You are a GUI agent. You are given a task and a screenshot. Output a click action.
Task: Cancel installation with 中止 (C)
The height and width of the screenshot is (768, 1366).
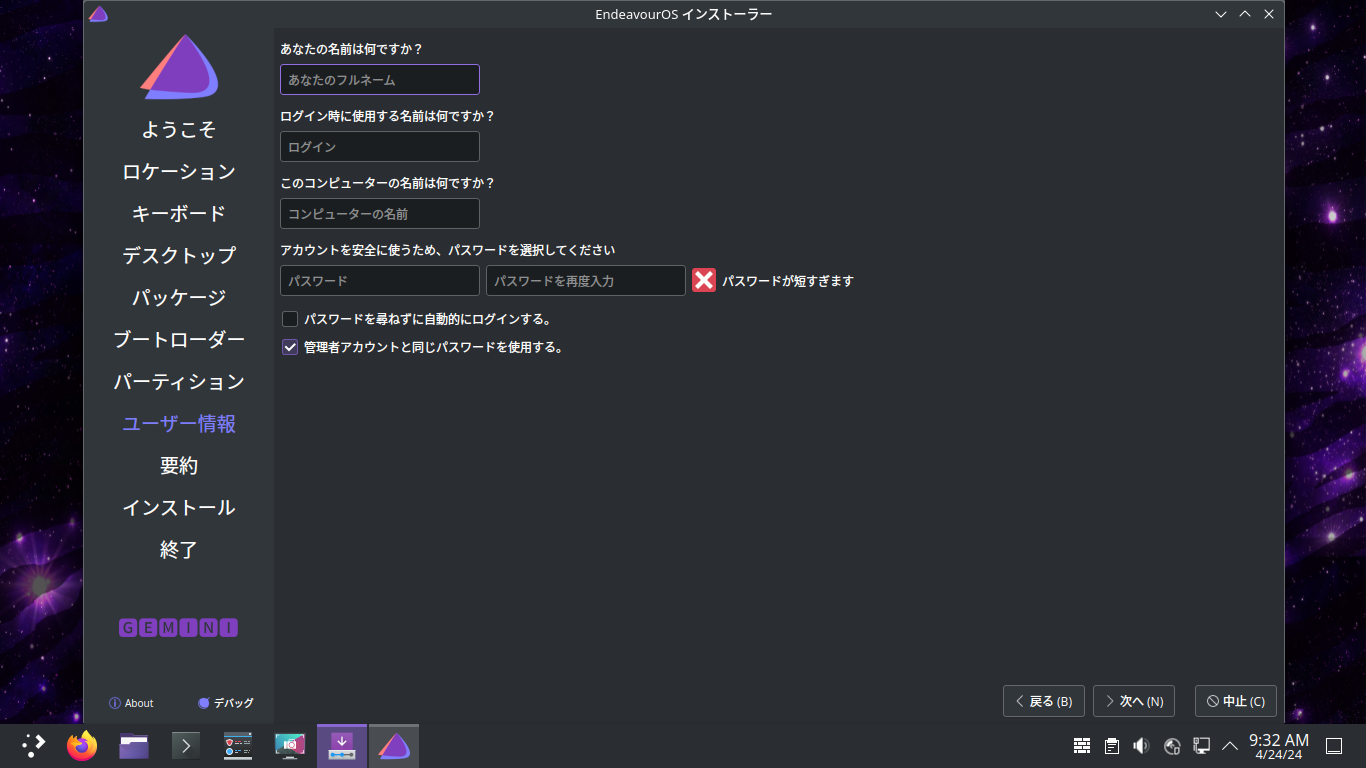pyautogui.click(x=1236, y=701)
